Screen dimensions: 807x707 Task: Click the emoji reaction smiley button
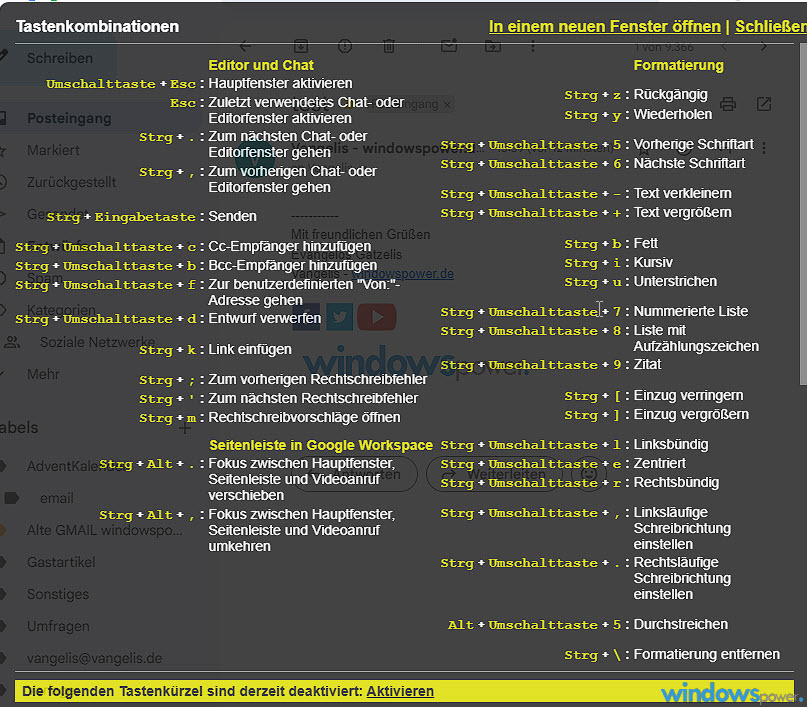589,474
